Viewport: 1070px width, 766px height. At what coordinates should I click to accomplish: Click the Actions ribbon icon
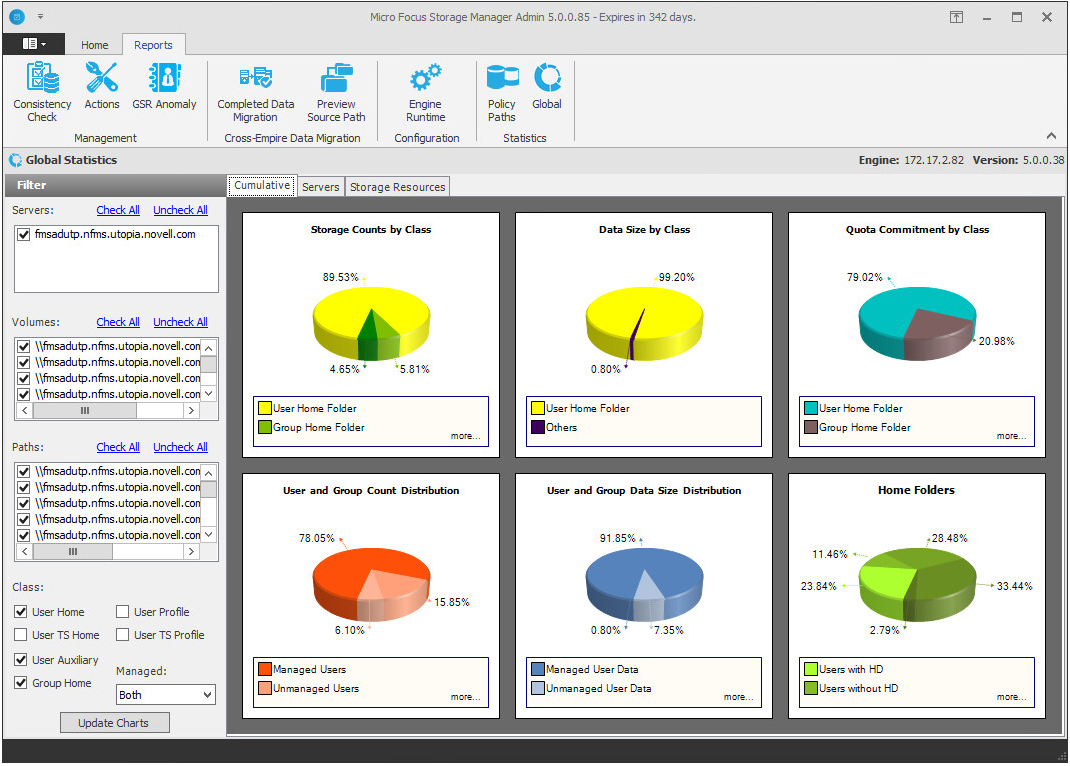[101, 87]
